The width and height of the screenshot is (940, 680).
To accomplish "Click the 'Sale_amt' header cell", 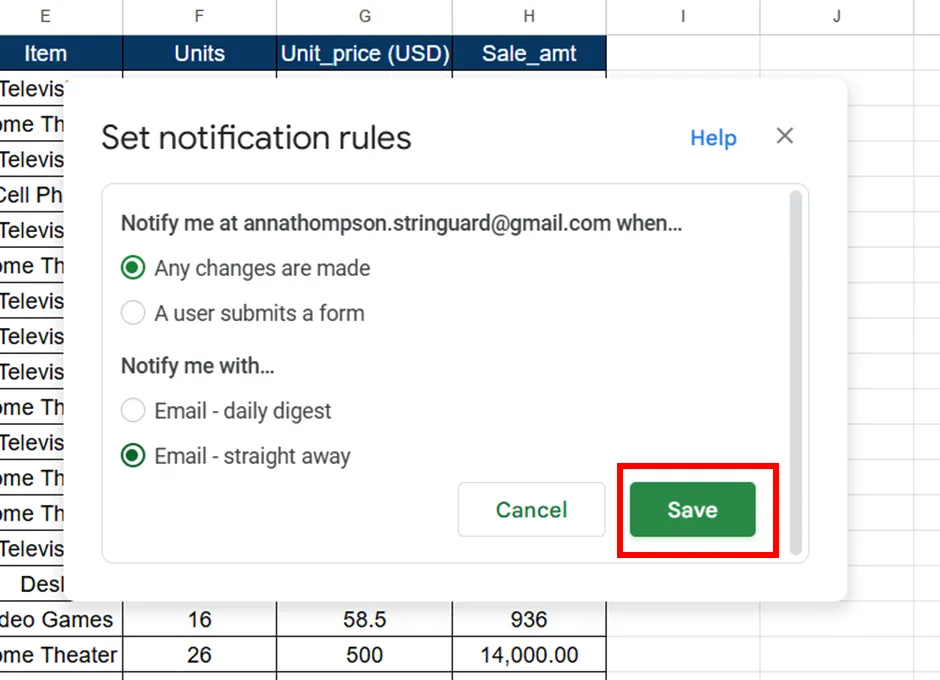I will [x=529, y=53].
